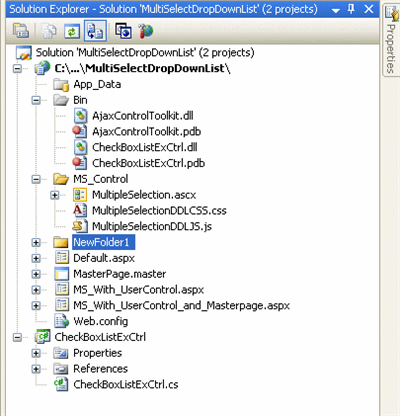Click the grayed Show All Files icon
This screenshot has height=416, width=400.
point(49,31)
